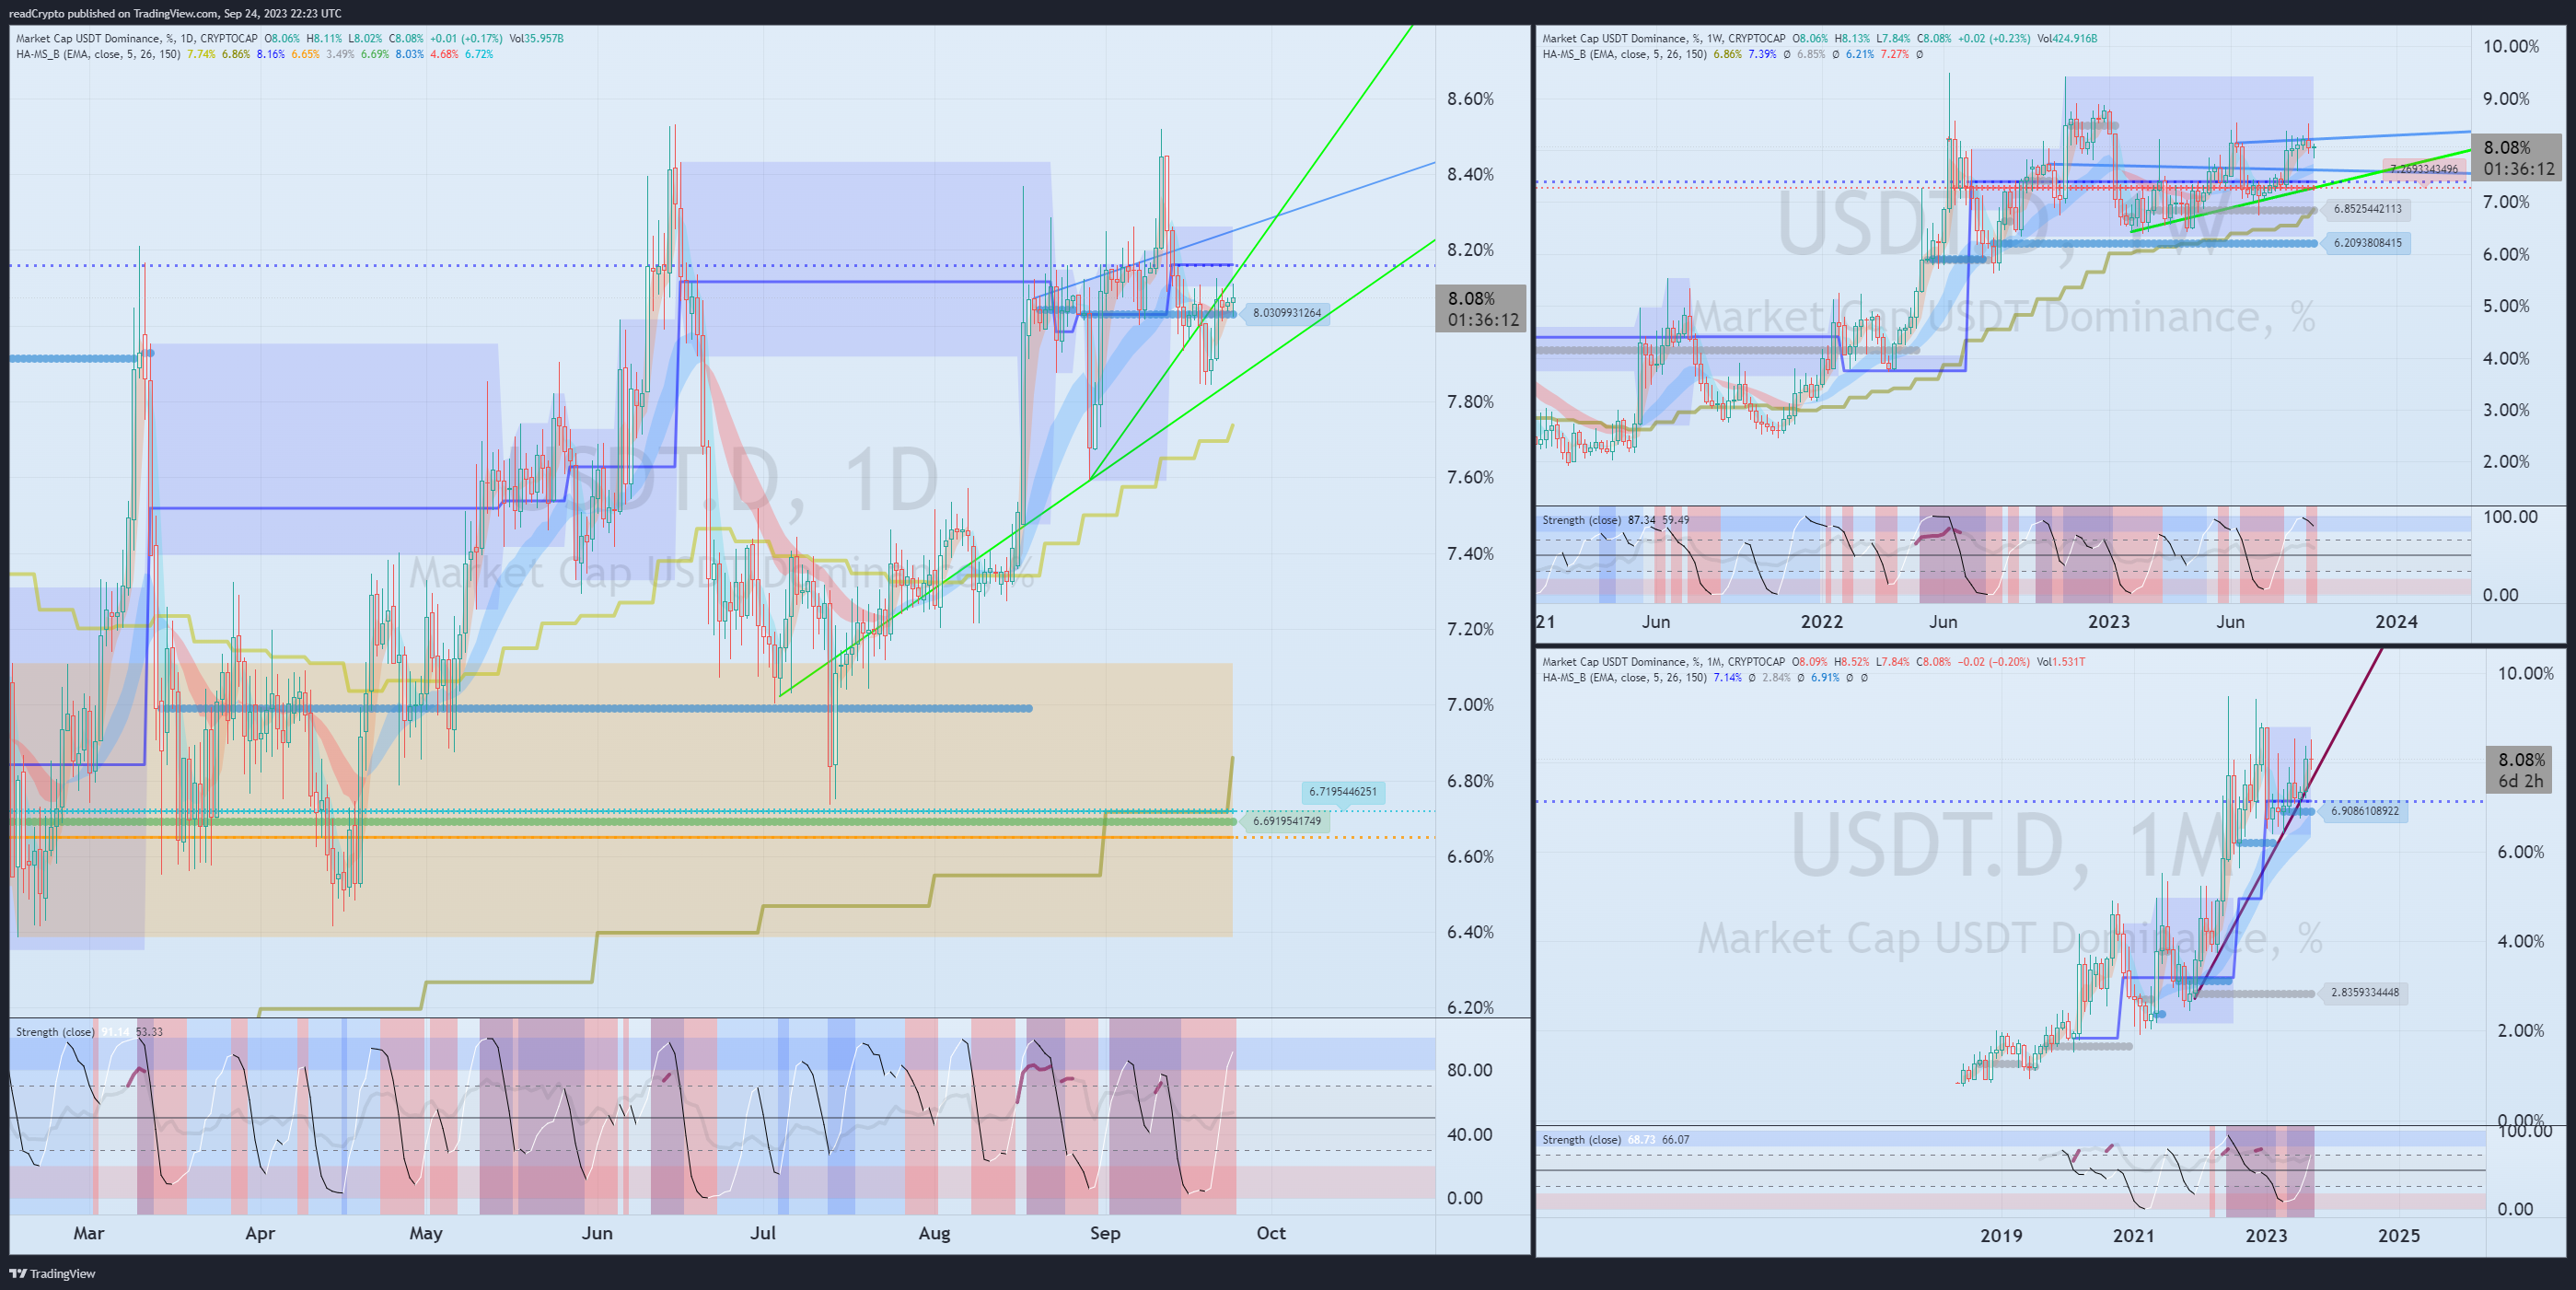Click the 6.20% tick on the daily price axis

1470,1007
